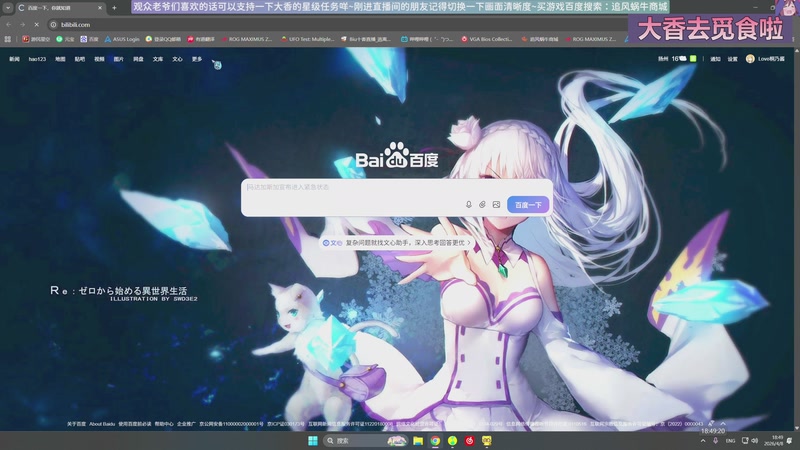Click the ENG input language indicator
This screenshot has height=450, width=800.
pyautogui.click(x=731, y=440)
